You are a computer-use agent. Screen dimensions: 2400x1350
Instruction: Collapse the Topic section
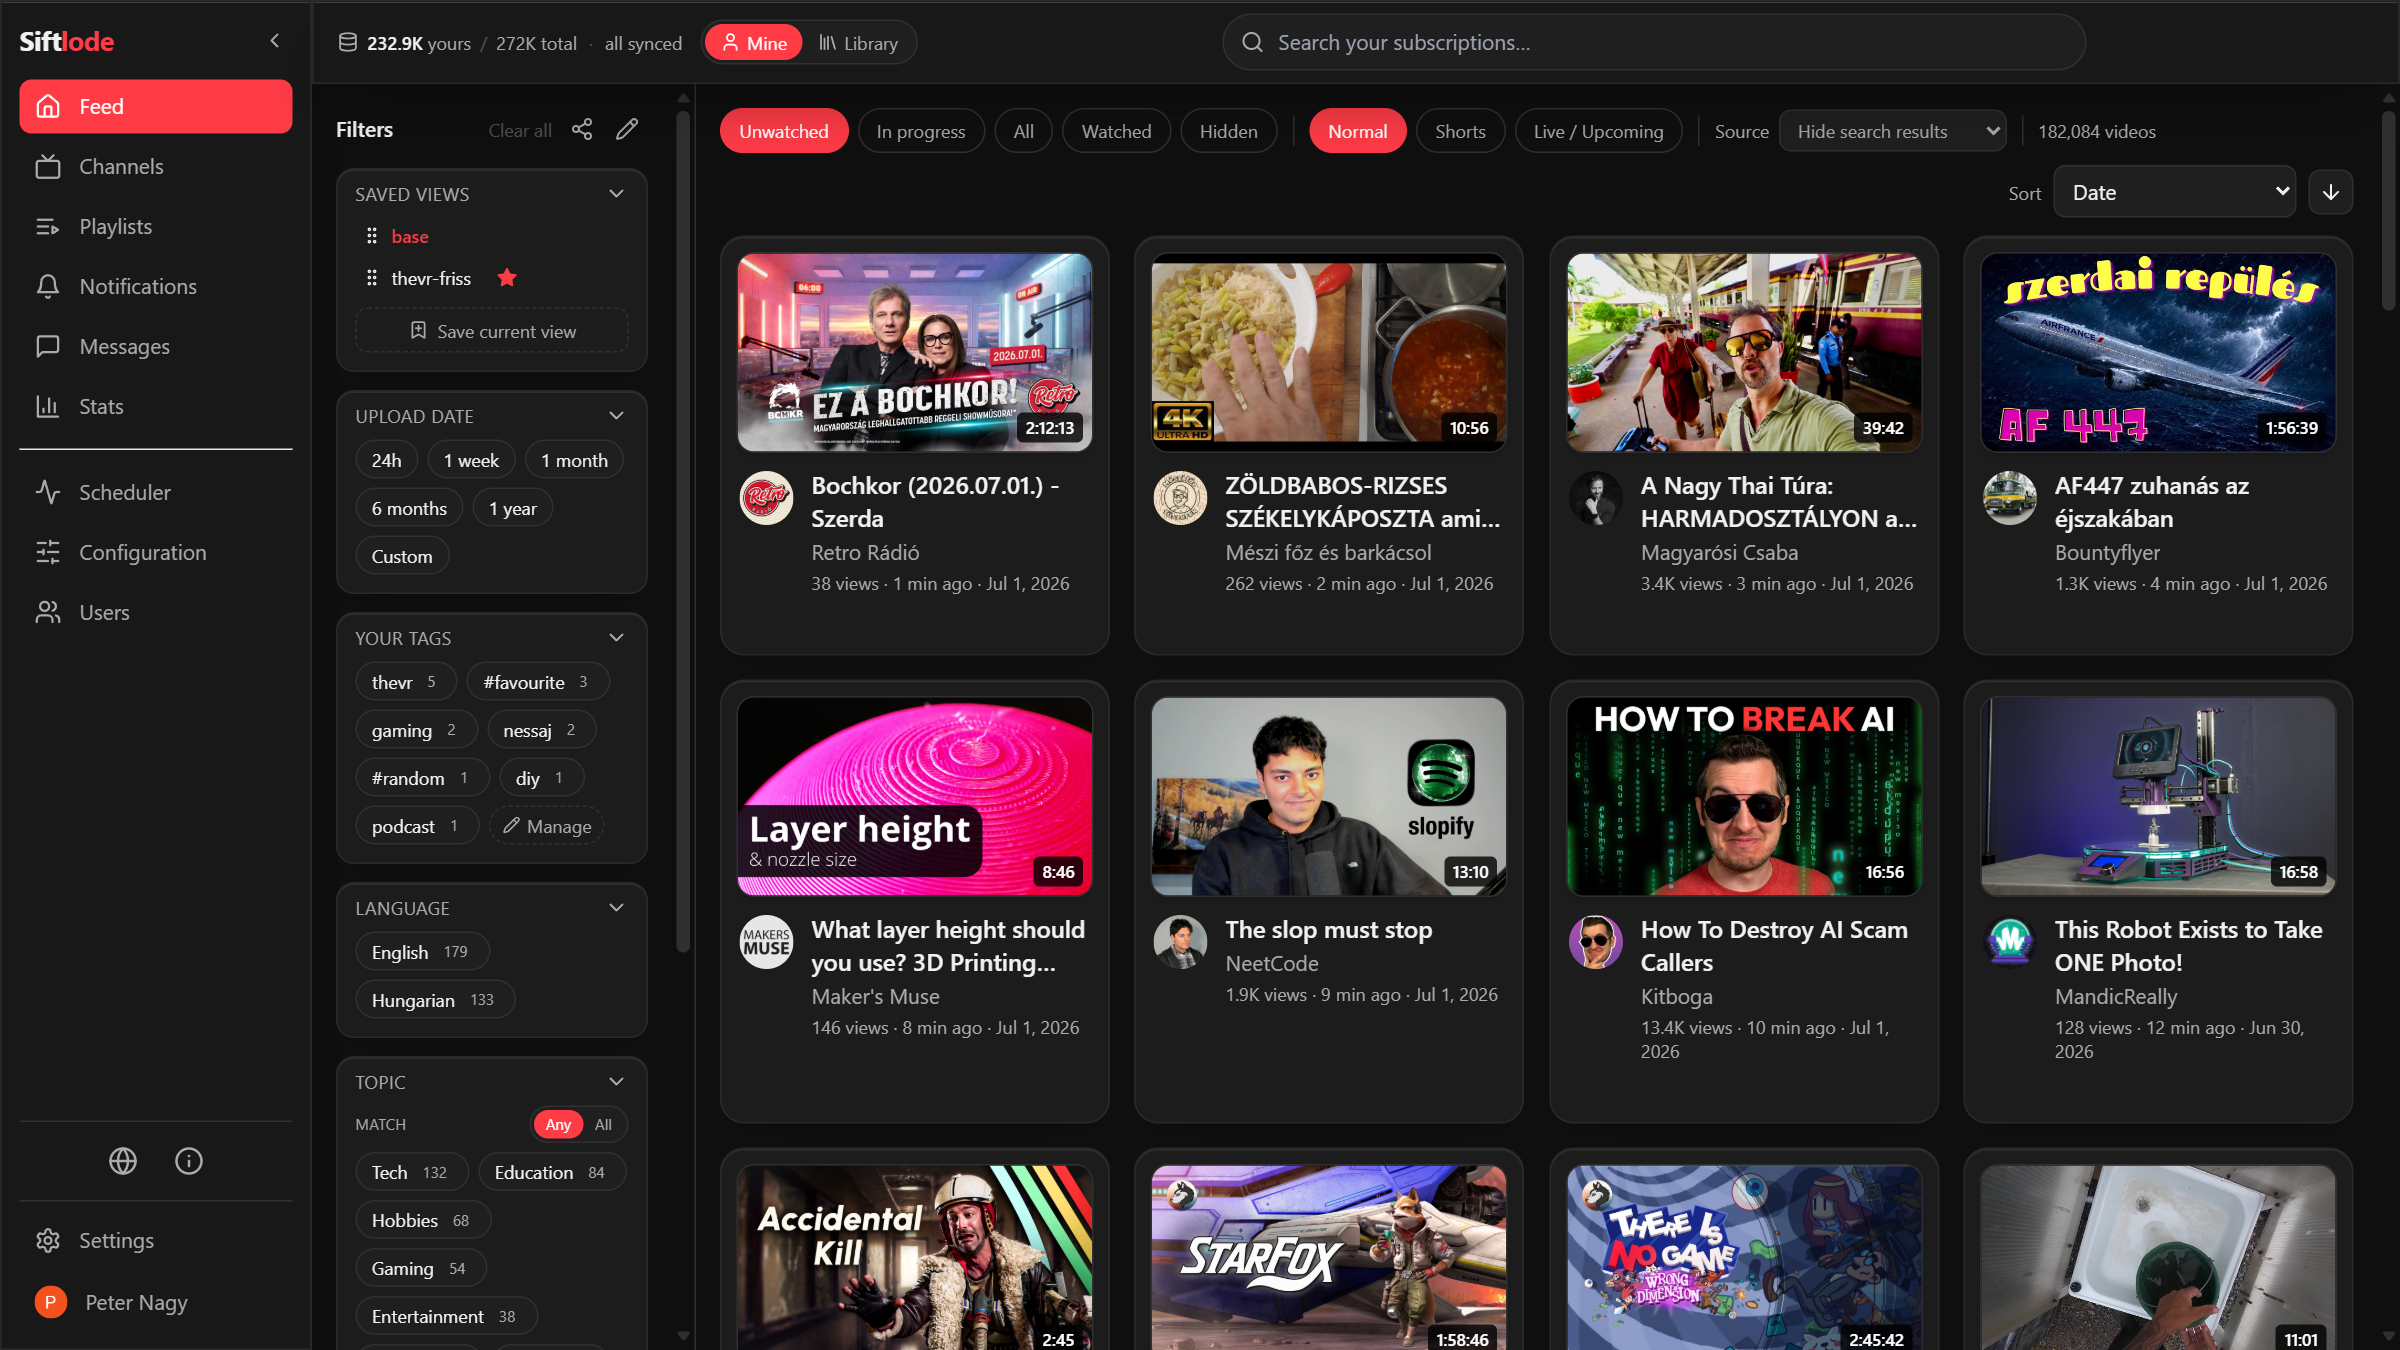coord(617,1082)
